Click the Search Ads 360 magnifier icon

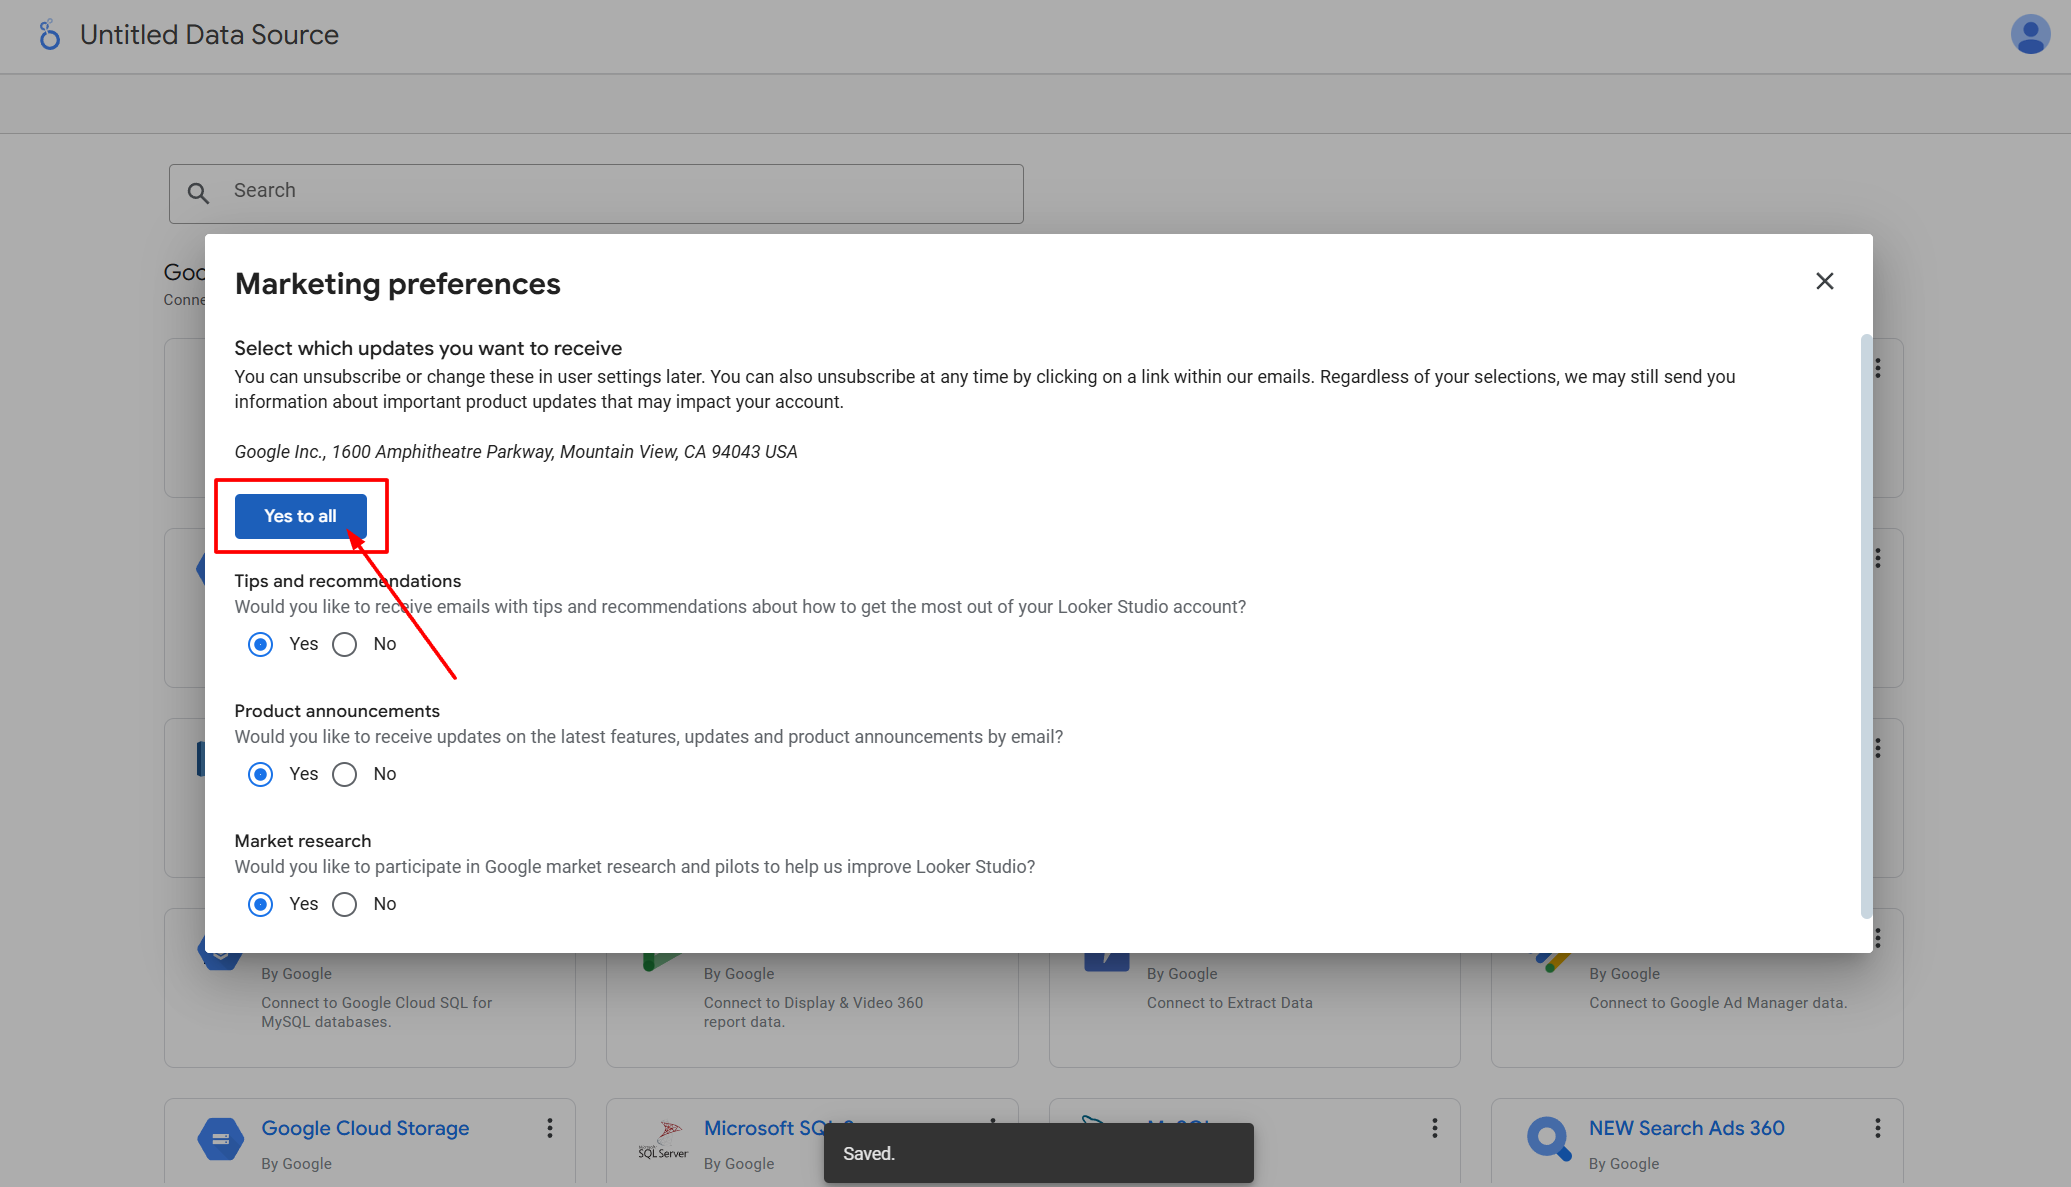[1549, 1138]
